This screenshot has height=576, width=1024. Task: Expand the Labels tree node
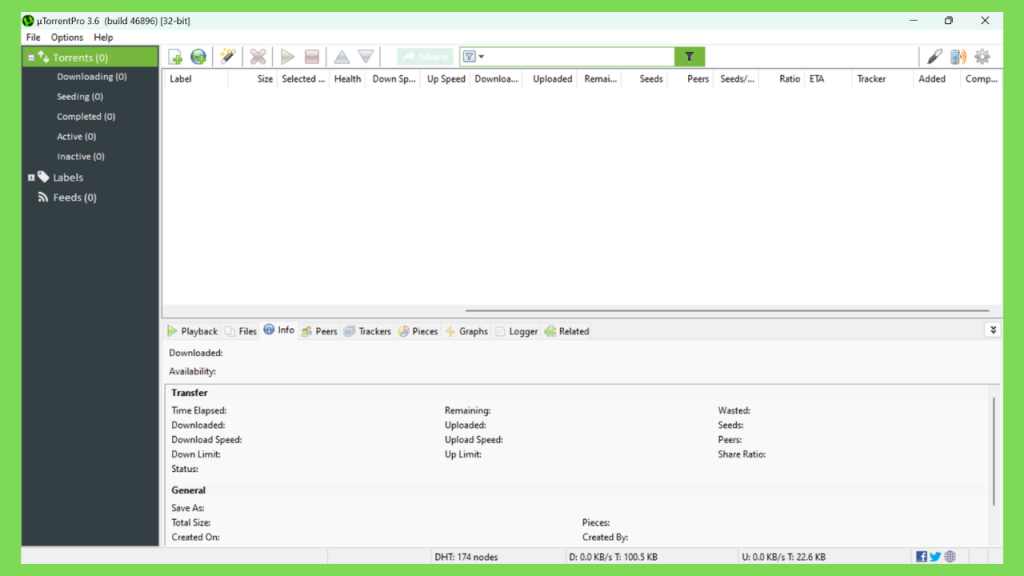pyautogui.click(x=31, y=178)
